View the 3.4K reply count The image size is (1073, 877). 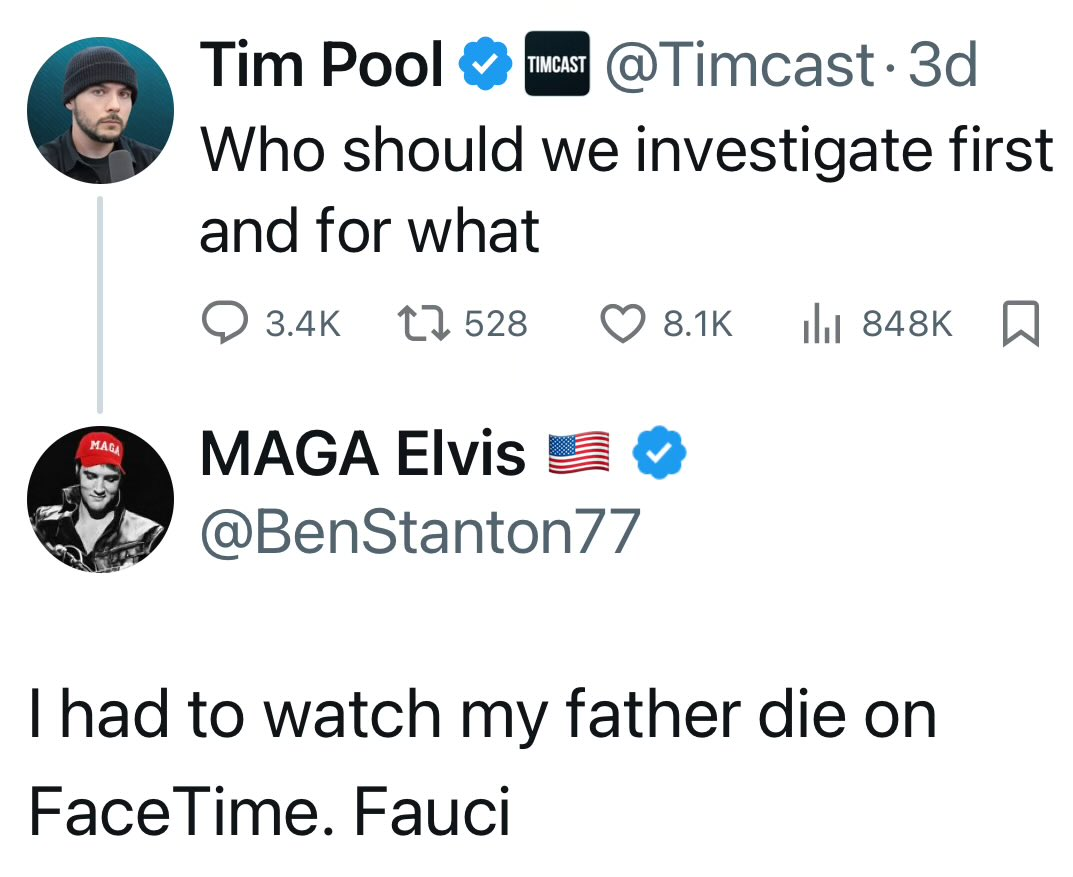pos(301,322)
